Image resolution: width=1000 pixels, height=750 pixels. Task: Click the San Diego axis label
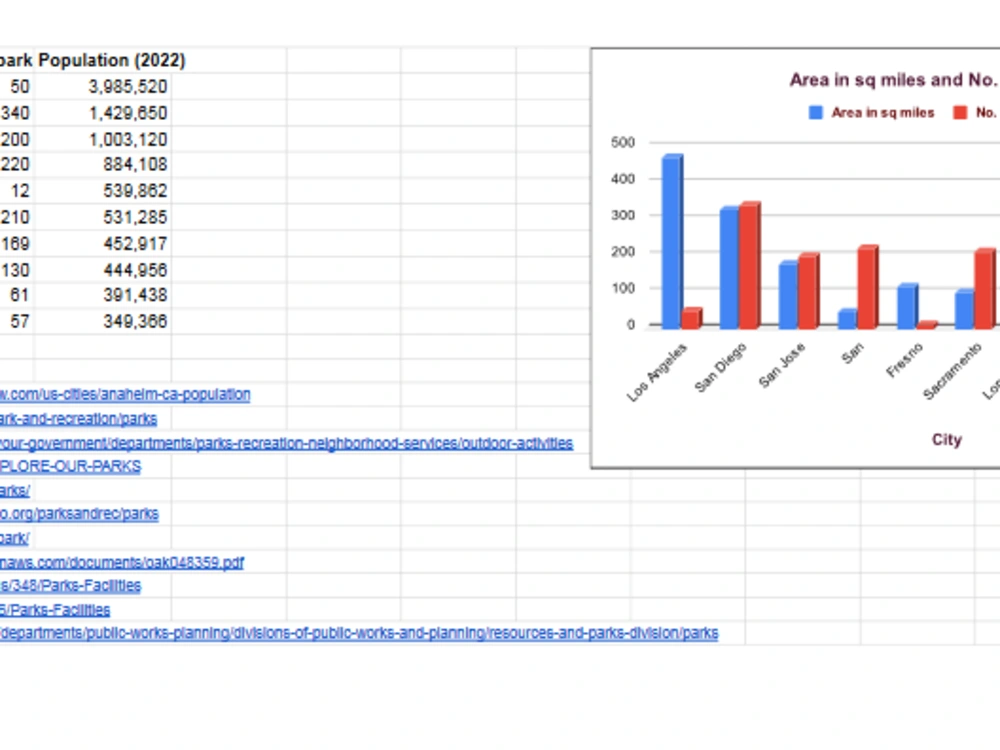[721, 368]
